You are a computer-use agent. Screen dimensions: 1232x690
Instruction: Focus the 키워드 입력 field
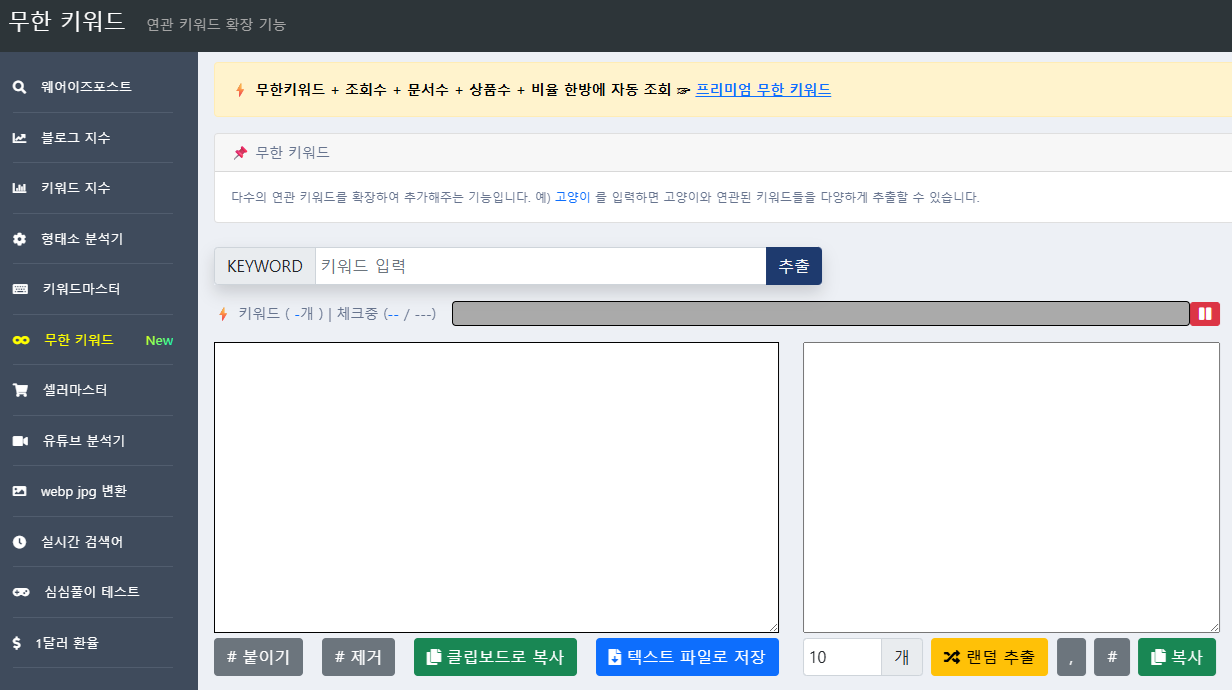click(x=540, y=266)
